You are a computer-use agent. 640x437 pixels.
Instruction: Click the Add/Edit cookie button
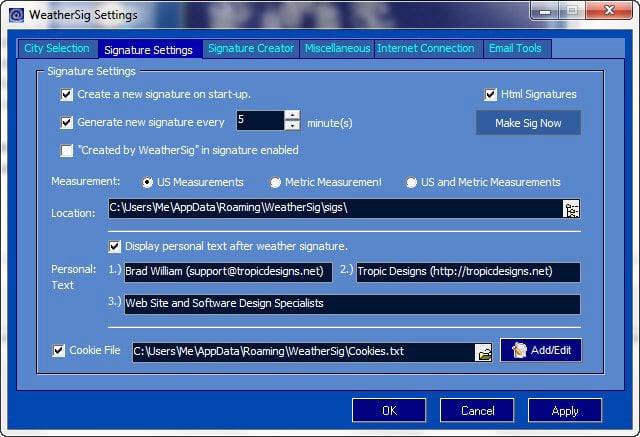coord(541,351)
